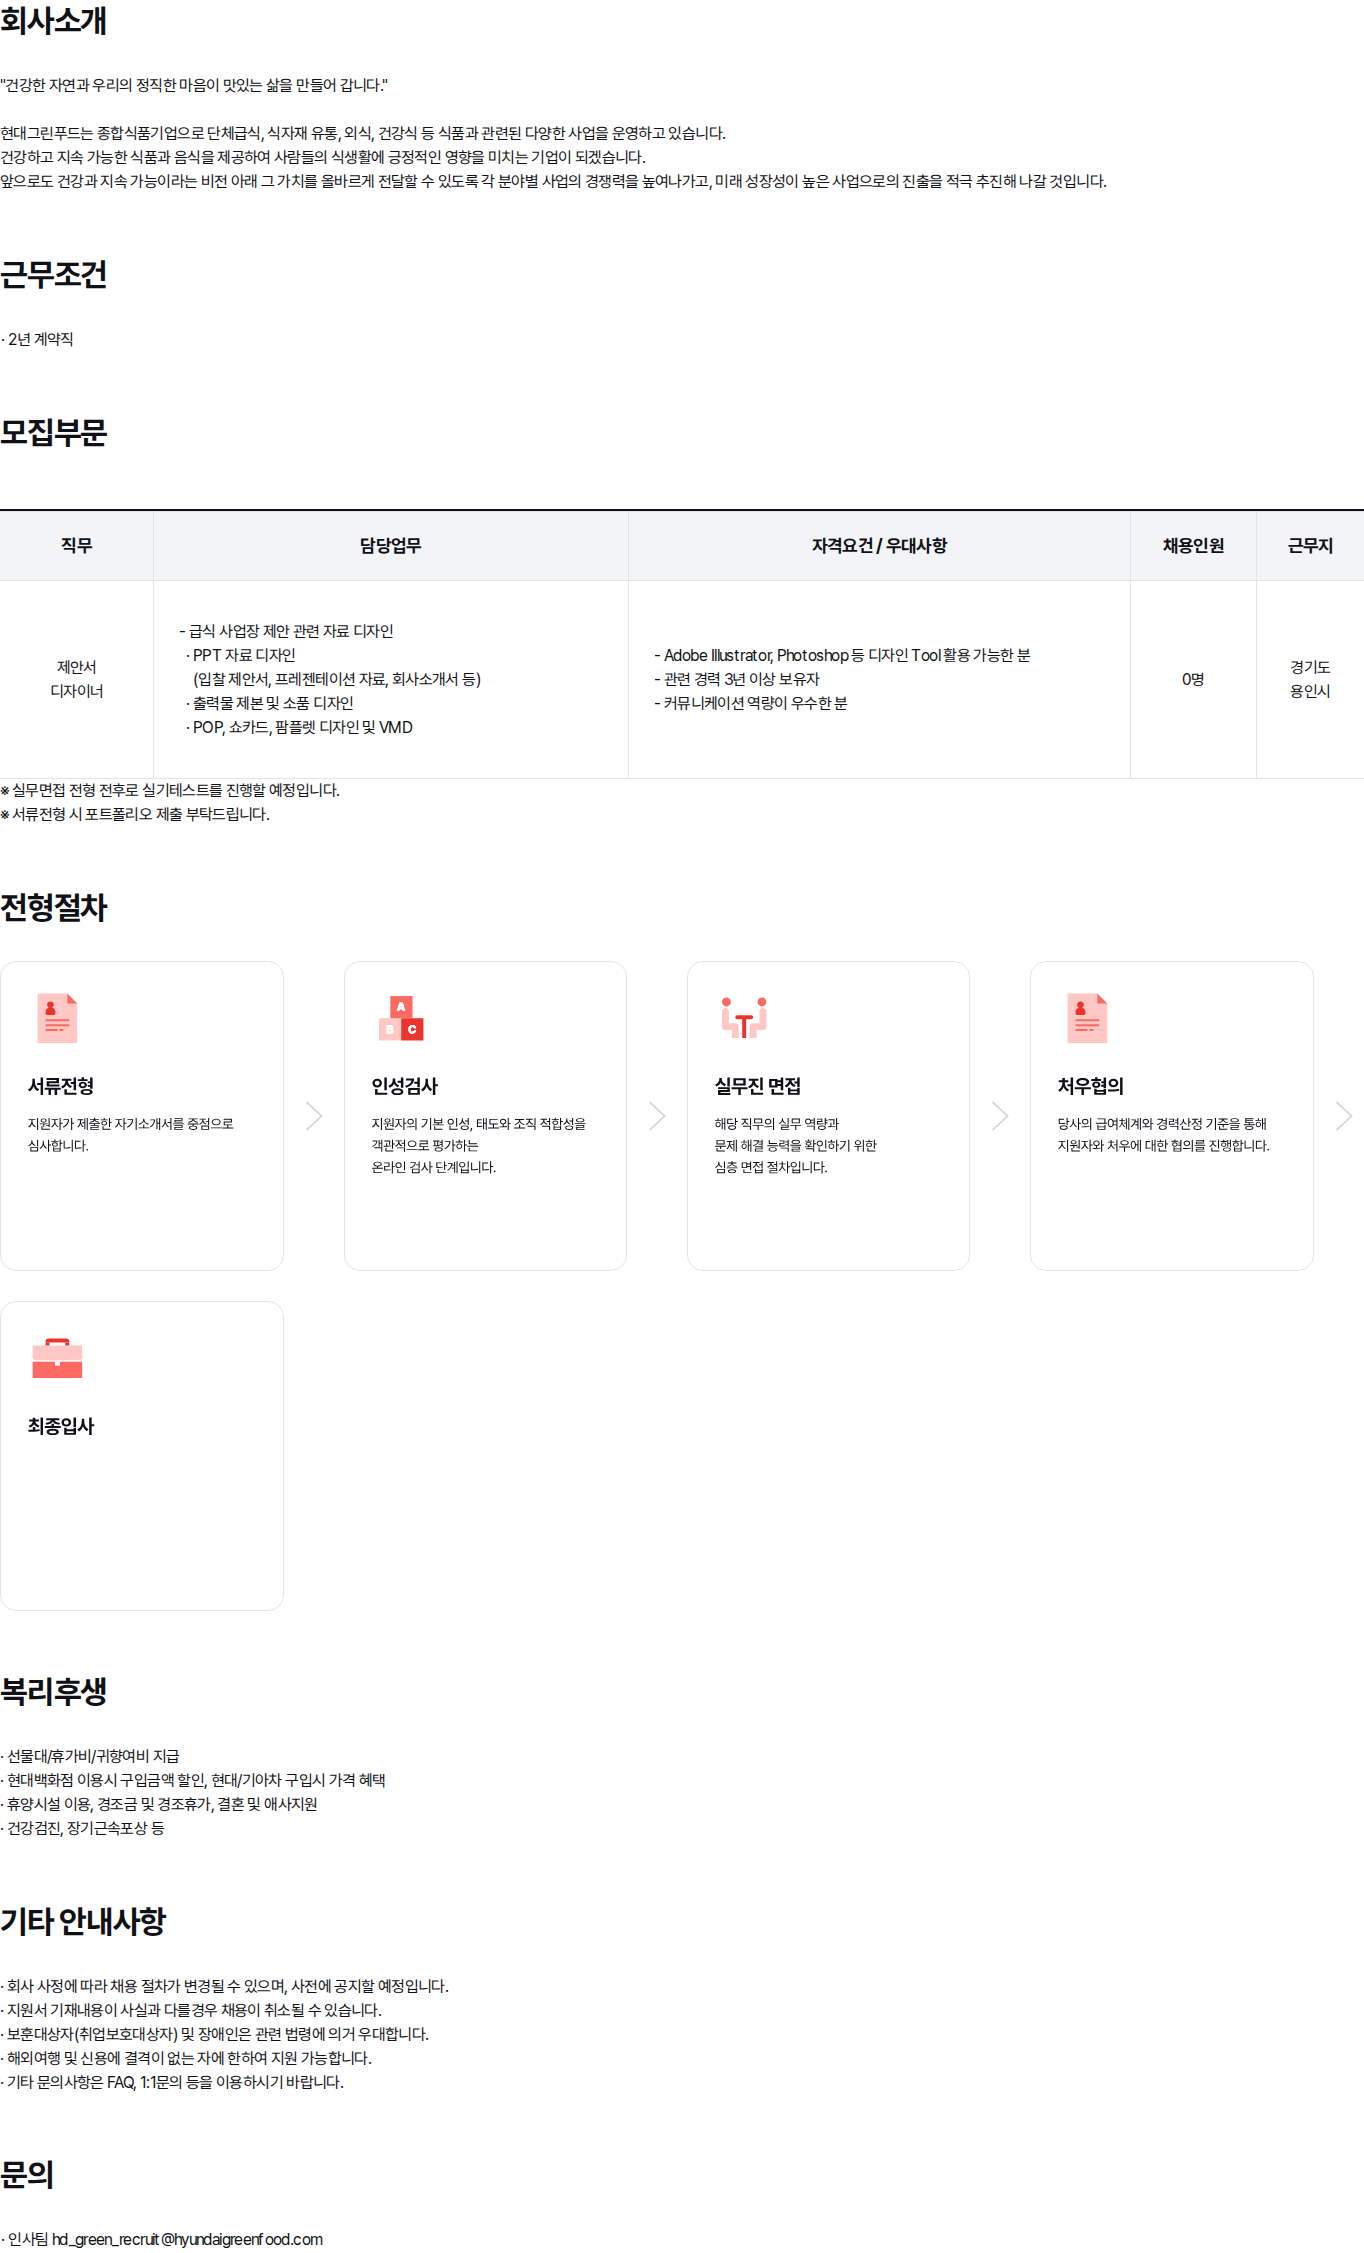Click the FAQ, 1:1문의 notice line

[172, 2082]
